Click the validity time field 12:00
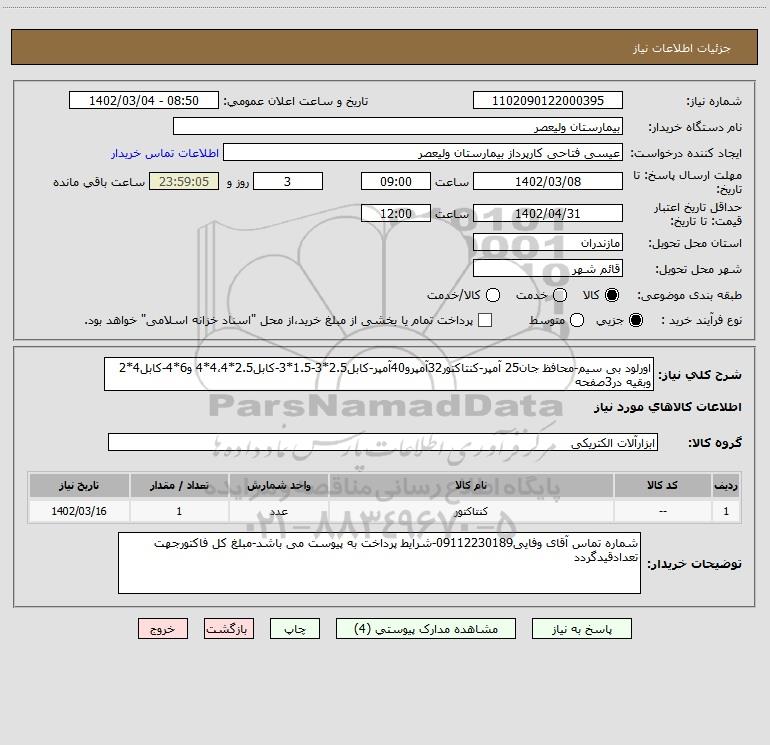The height and width of the screenshot is (745, 770). (x=396, y=213)
